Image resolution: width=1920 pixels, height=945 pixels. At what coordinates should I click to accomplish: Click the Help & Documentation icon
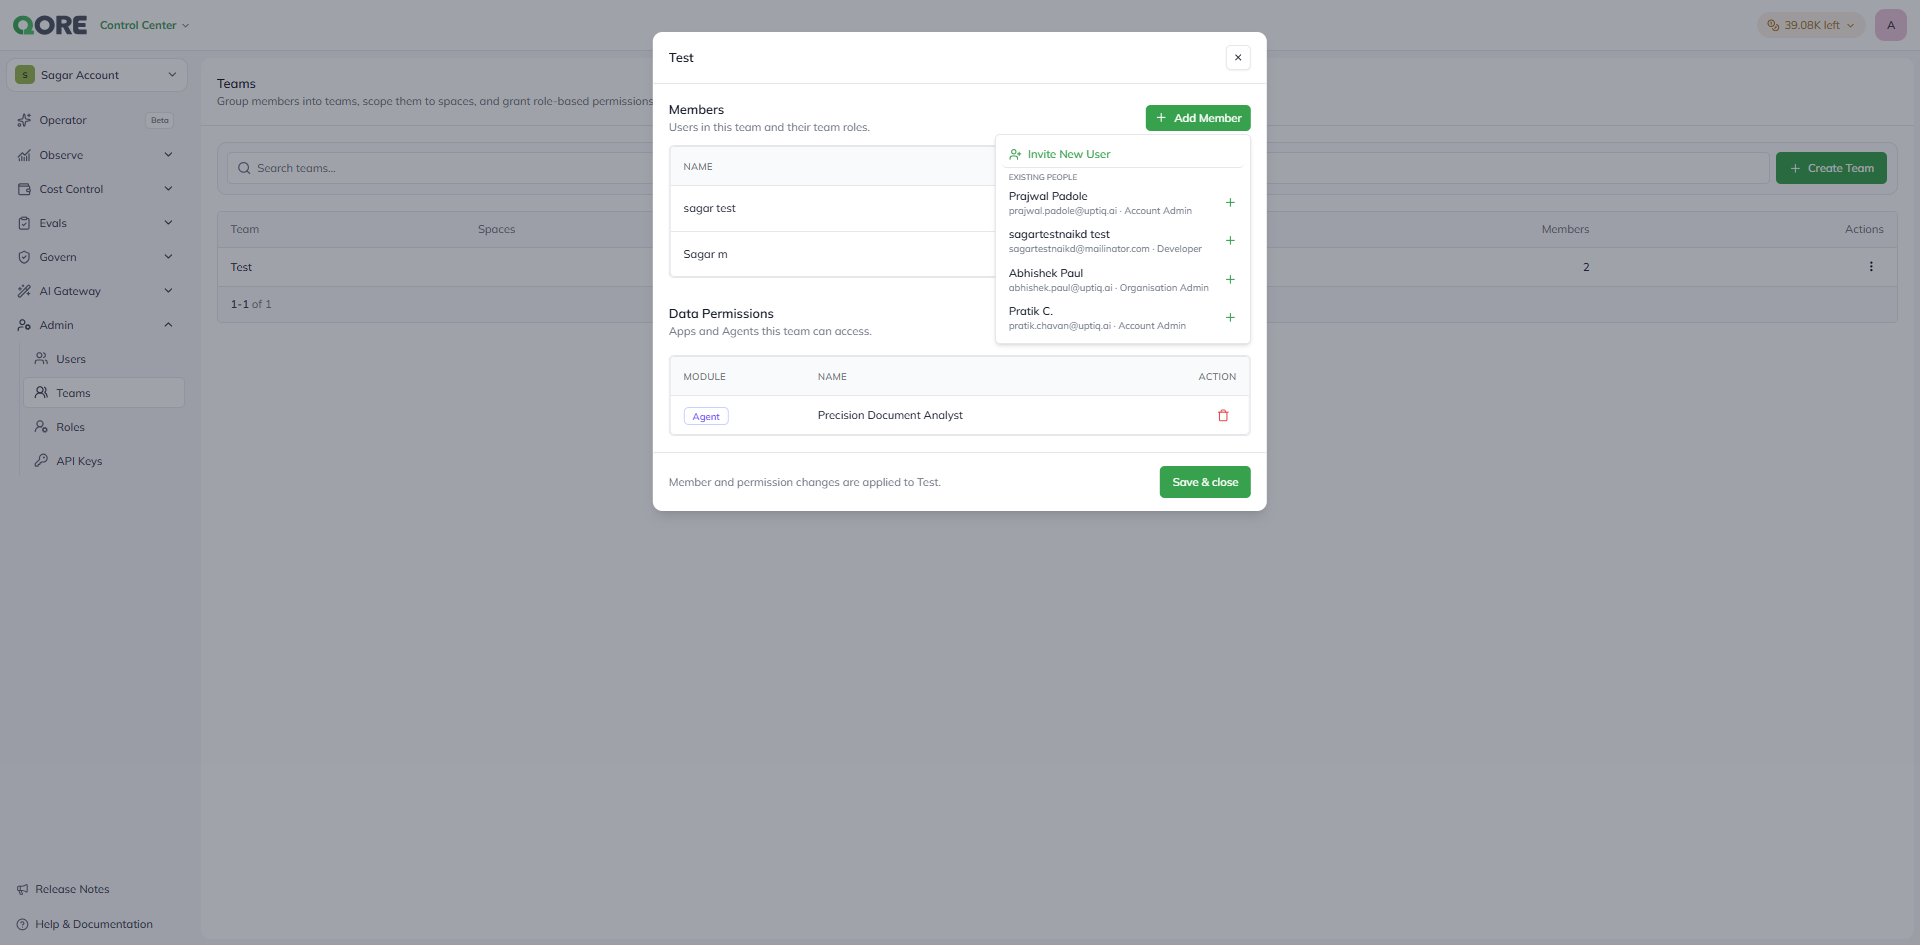tap(22, 925)
